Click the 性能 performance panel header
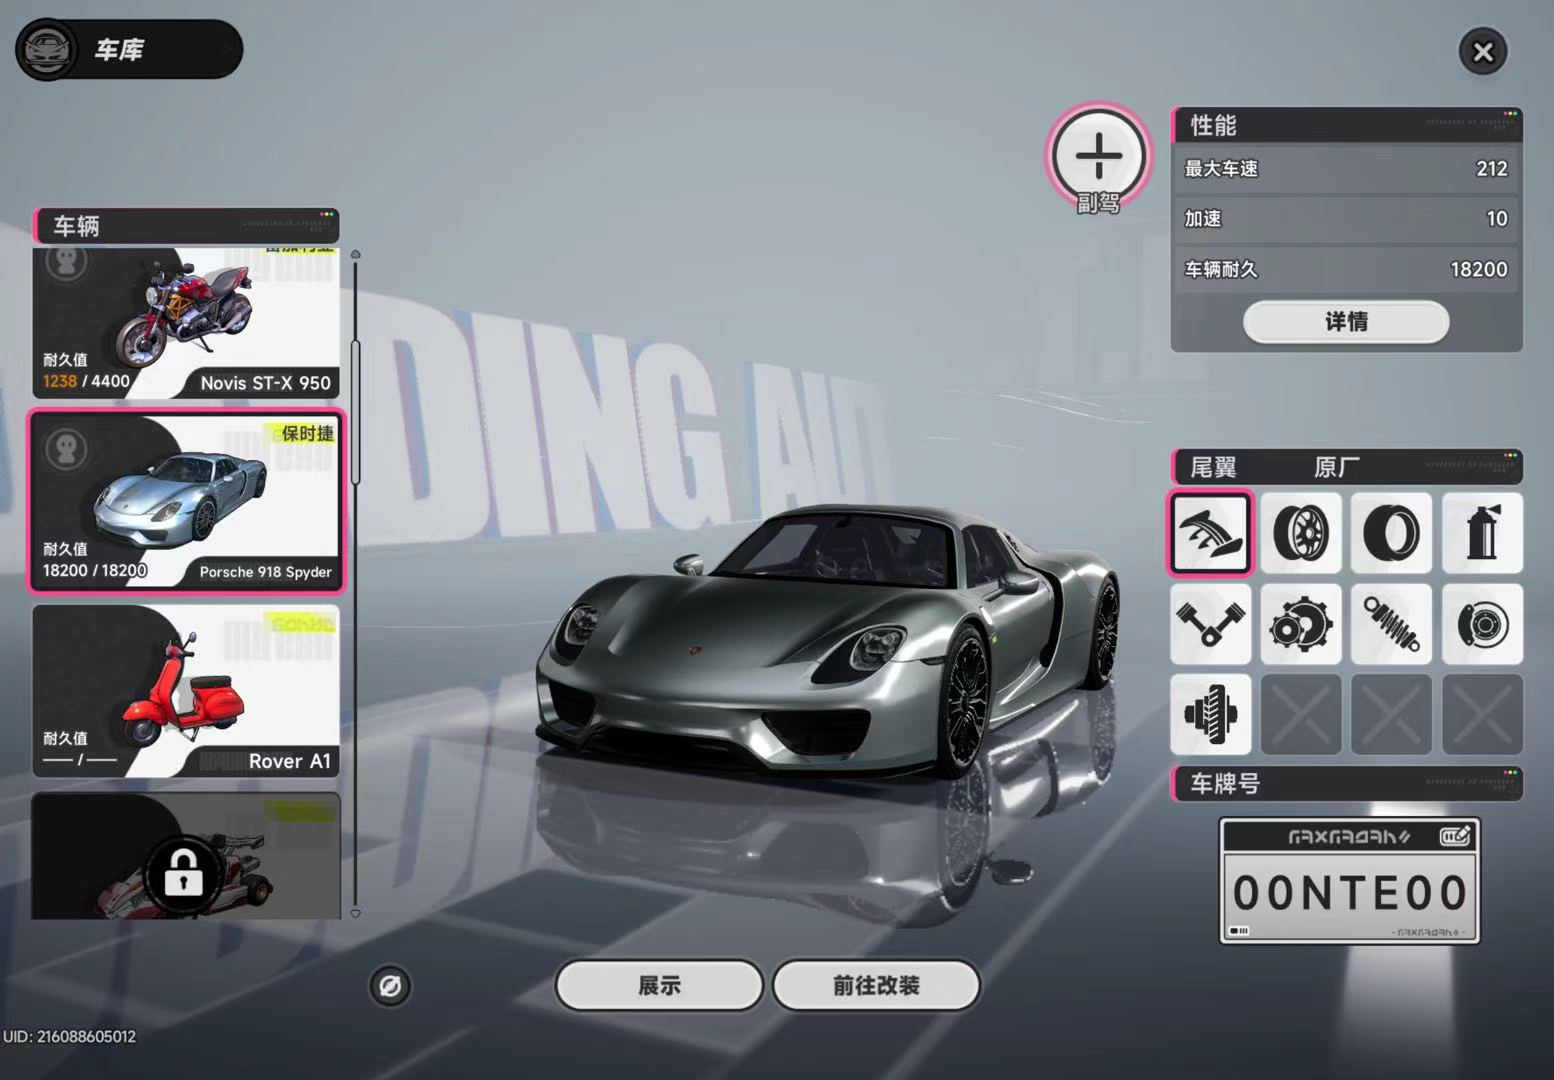1554x1080 pixels. (x=1346, y=125)
